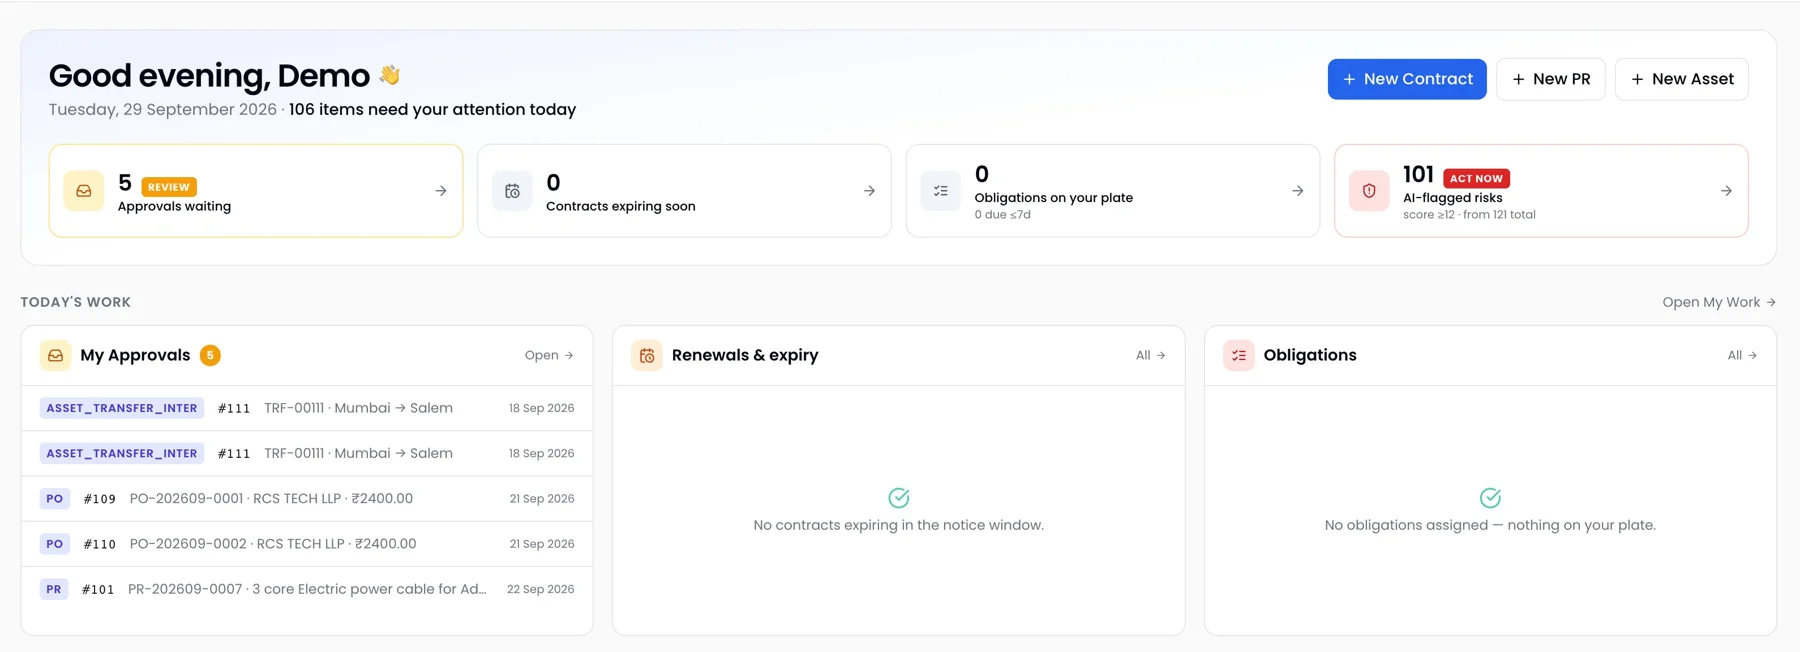
Task: Click the 101 AI-flagged risks count
Action: (x=1418, y=175)
